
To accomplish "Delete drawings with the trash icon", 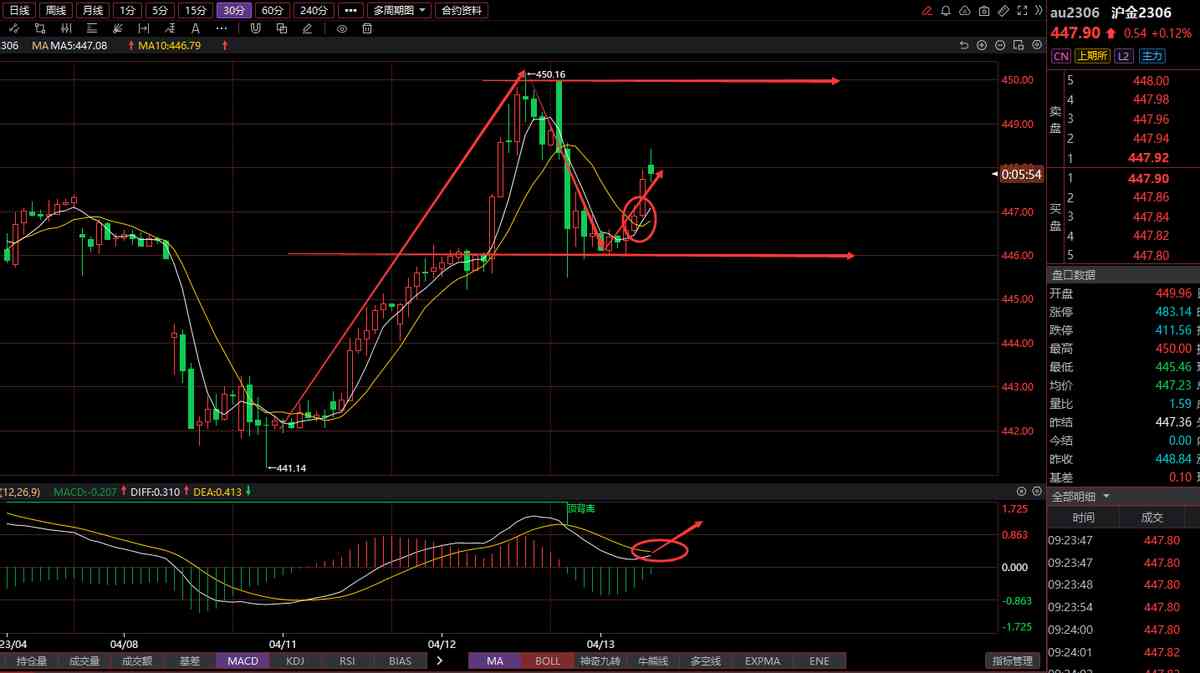I will 367,29.
